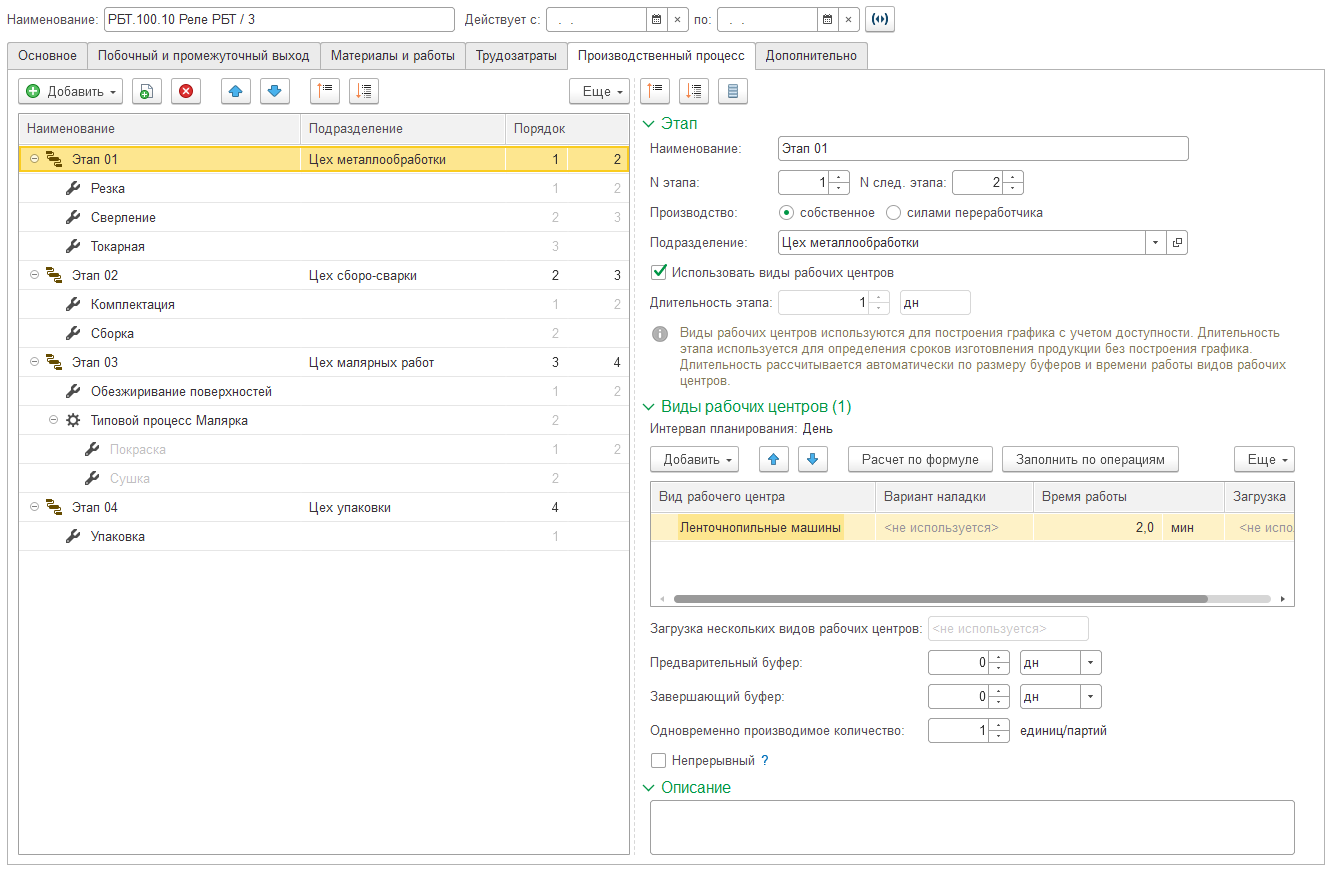1333x871 pixels.
Task: Uncheck 'Использовать виды рабочих центров' checkbox
Action: [x=658, y=272]
